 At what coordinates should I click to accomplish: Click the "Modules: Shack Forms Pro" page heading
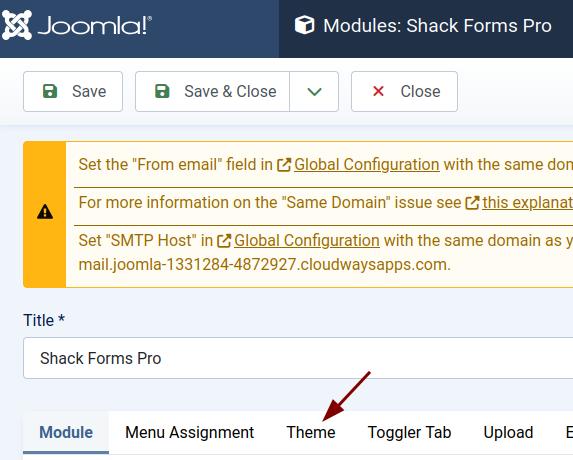pyautogui.click(x=437, y=26)
